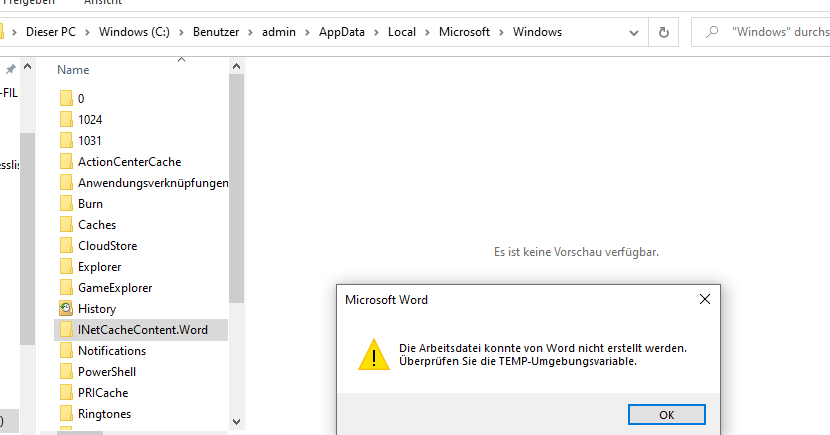Screen dimensions: 830x435
Task: Click the History clock folder icon
Action: coord(66,309)
